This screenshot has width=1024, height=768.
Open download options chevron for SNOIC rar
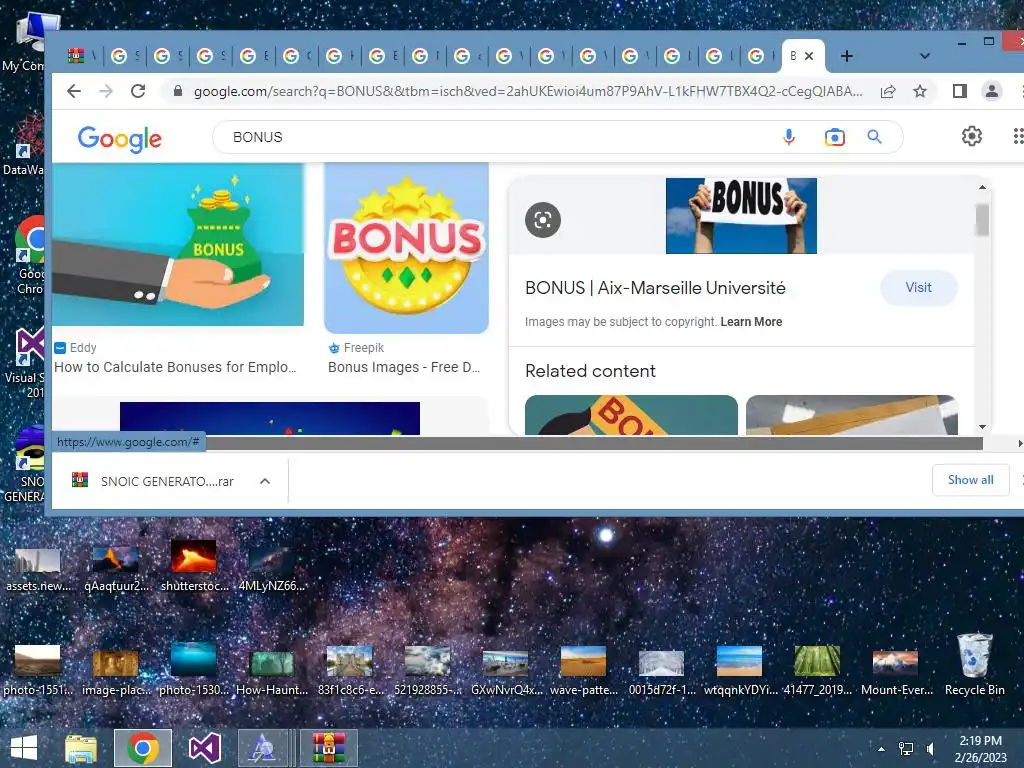tap(264, 481)
